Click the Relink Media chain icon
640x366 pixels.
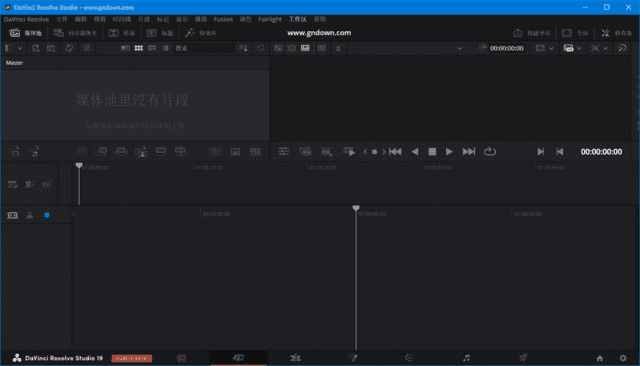87,48
